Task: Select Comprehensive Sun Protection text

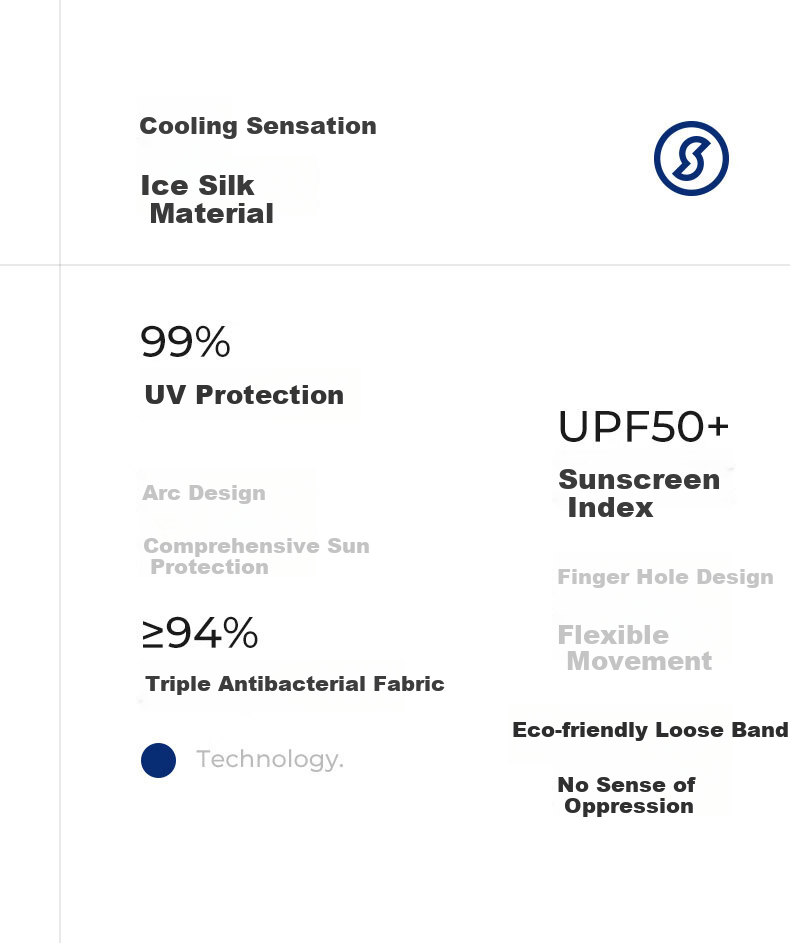Action: [257, 556]
